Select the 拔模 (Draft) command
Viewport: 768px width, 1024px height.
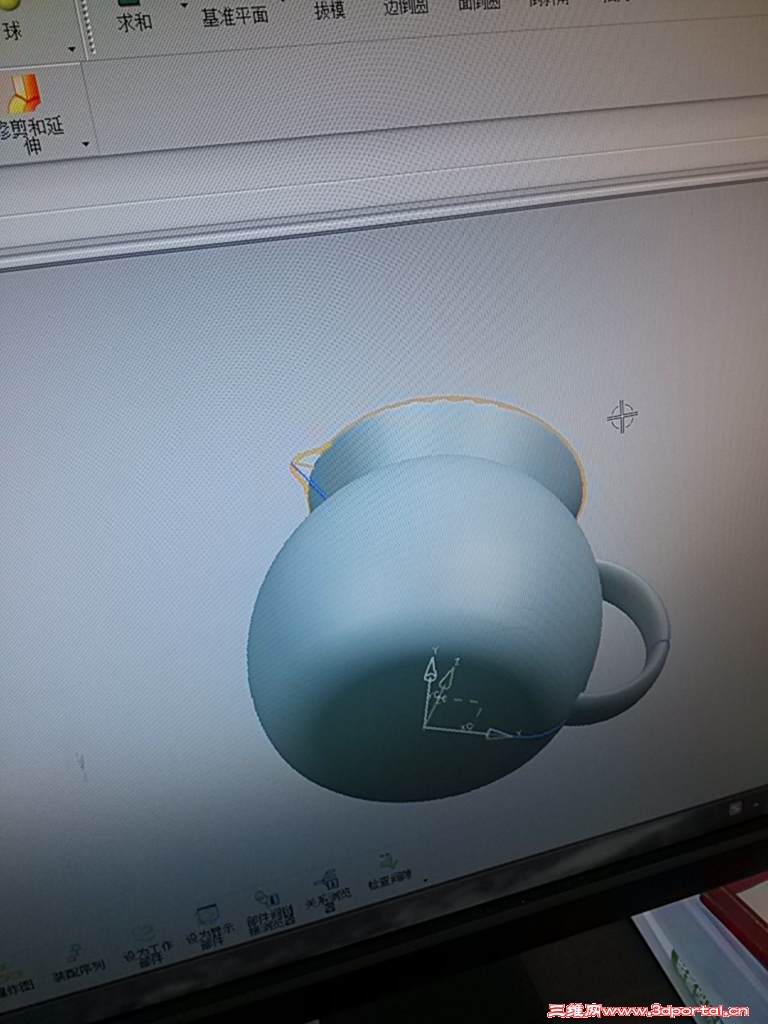point(330,8)
